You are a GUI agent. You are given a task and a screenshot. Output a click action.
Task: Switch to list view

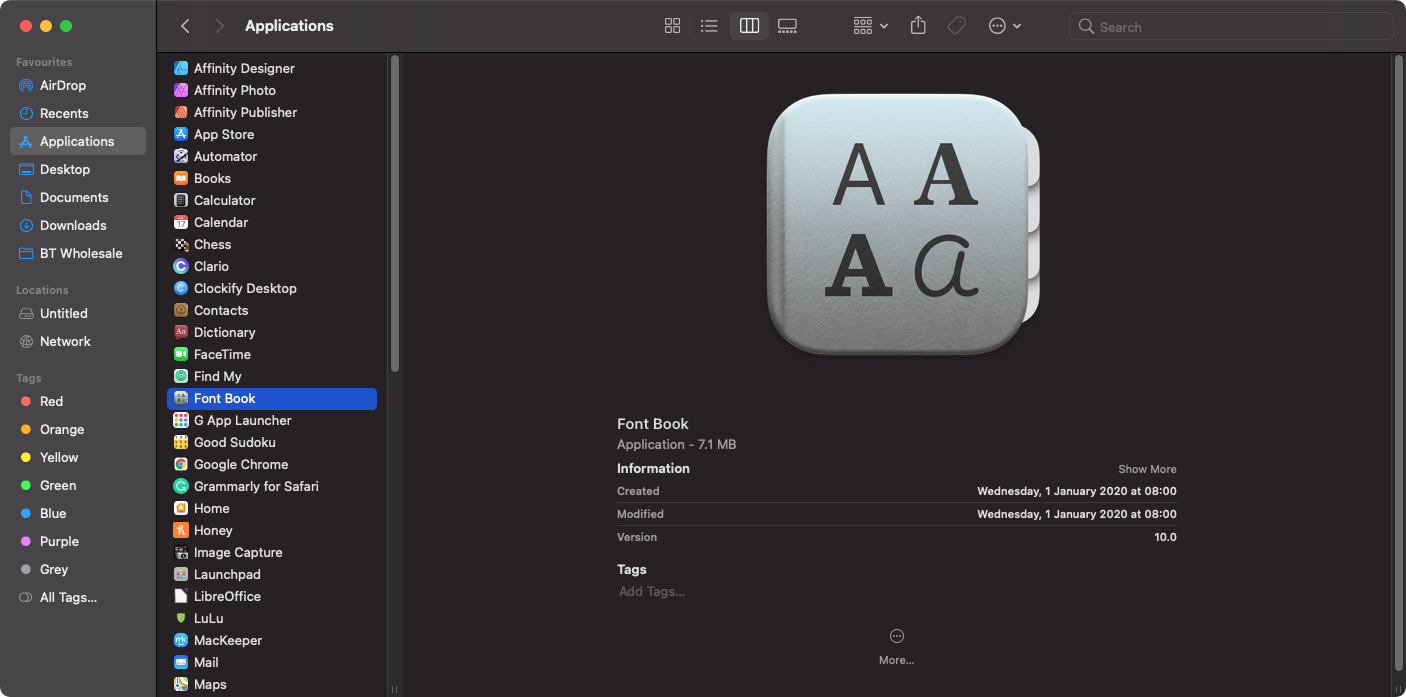coord(709,26)
